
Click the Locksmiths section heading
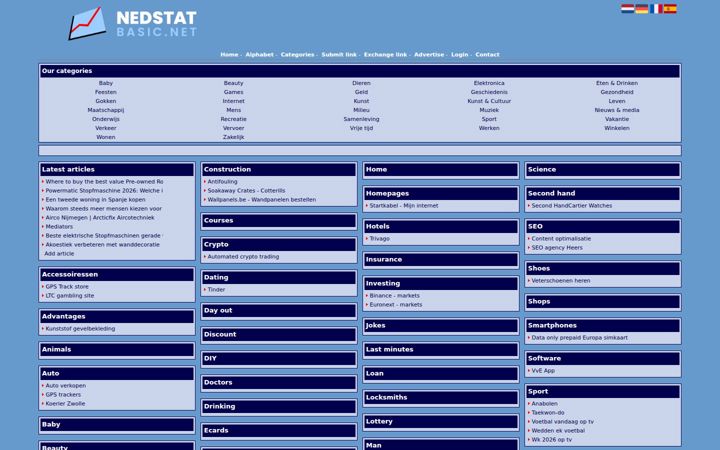point(441,397)
